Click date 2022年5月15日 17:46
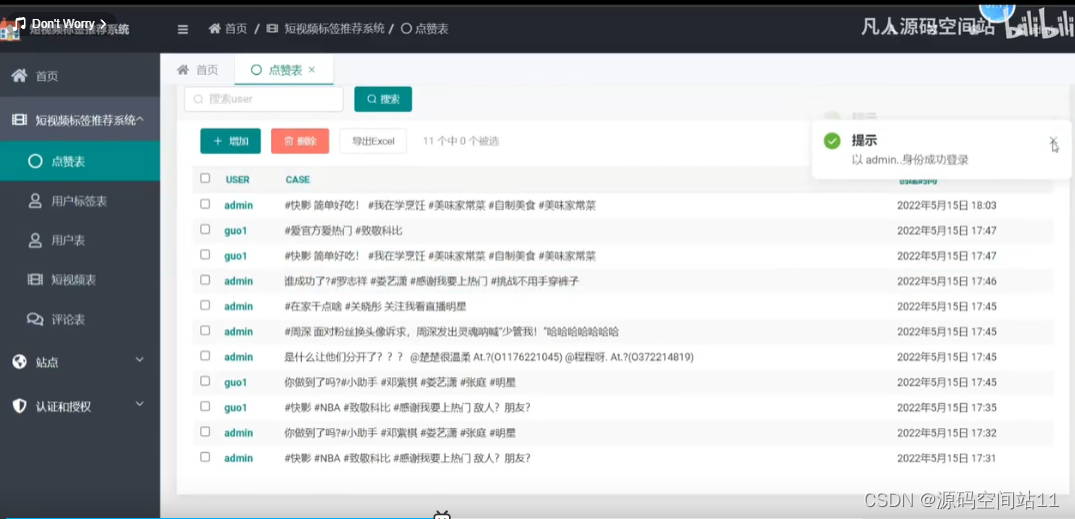The height and width of the screenshot is (519, 1075). pyautogui.click(x=947, y=281)
